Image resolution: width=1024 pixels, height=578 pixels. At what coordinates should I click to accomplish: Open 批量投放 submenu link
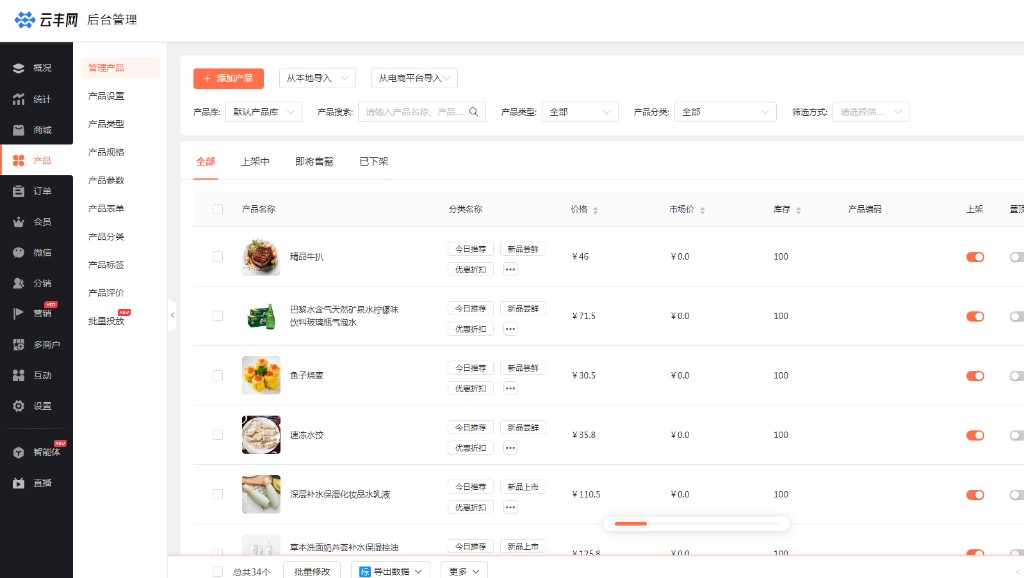pyautogui.click(x=106, y=321)
